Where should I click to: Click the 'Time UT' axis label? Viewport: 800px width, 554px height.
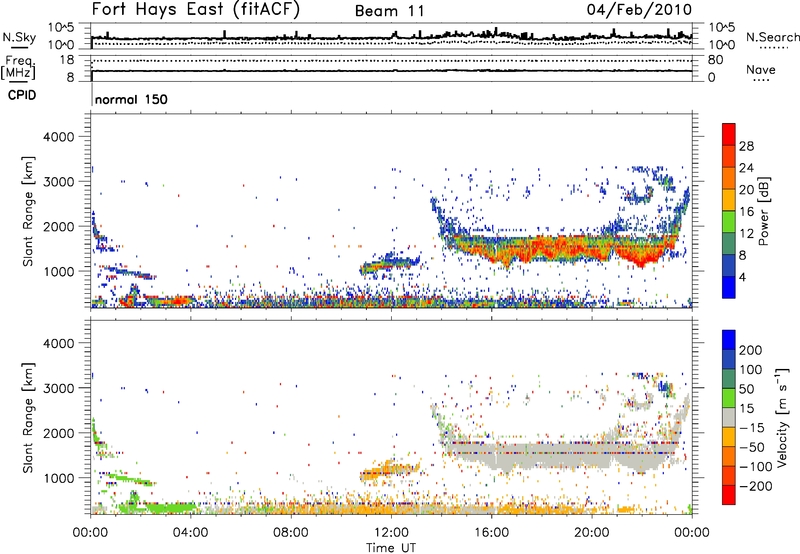coord(391,548)
